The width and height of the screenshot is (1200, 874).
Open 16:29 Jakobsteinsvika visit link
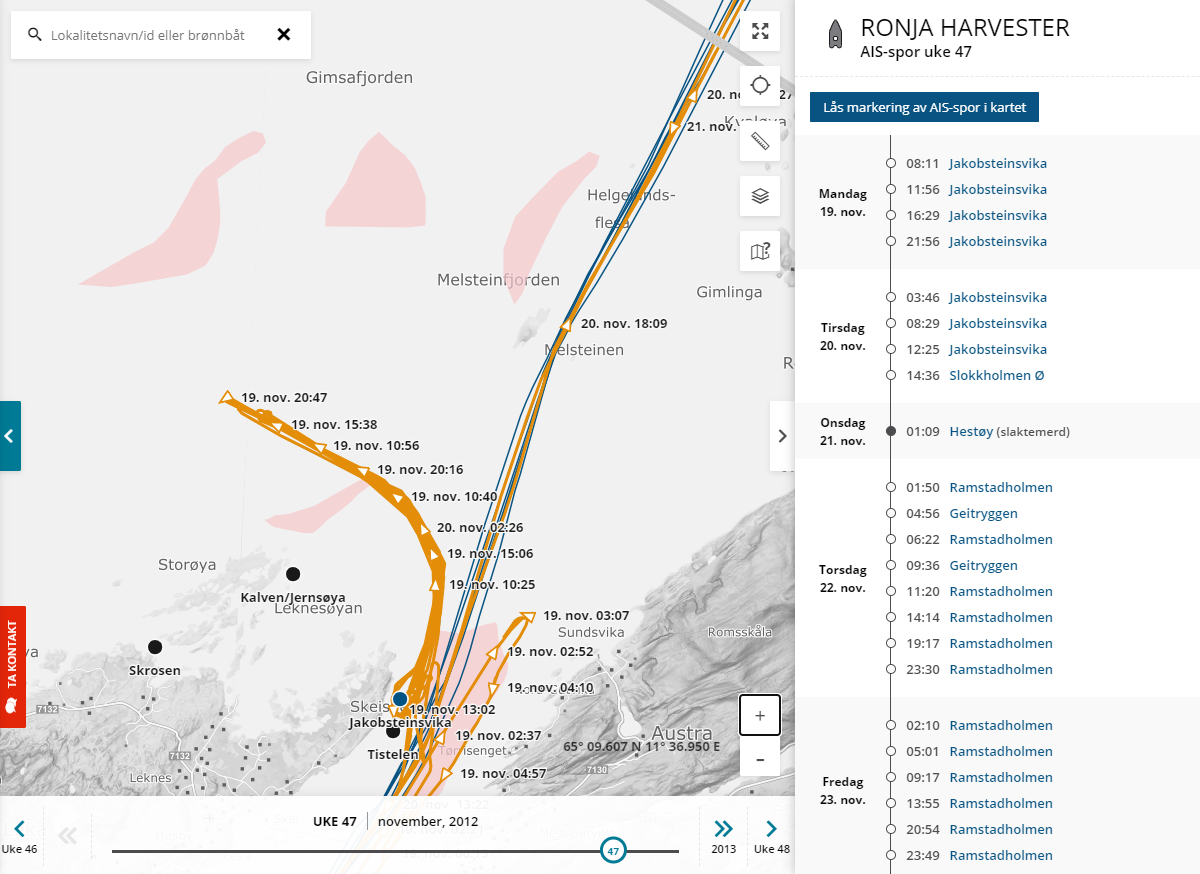point(998,215)
